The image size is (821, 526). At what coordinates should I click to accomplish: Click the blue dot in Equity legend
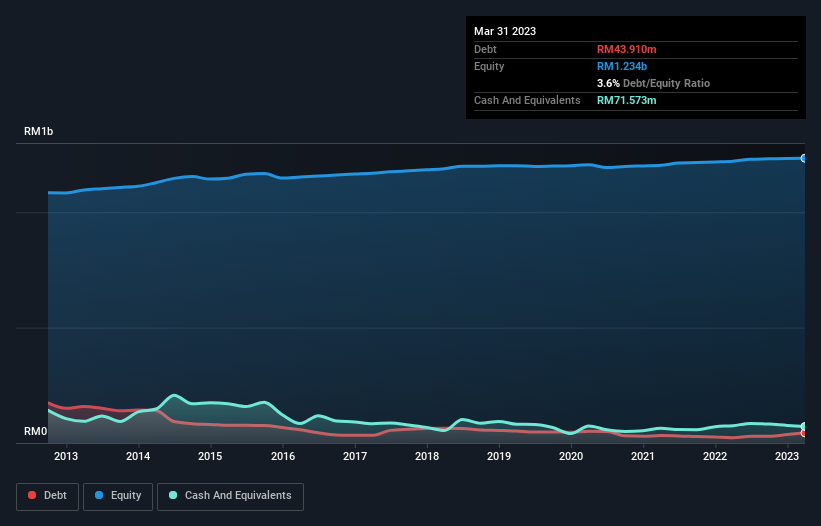101,496
